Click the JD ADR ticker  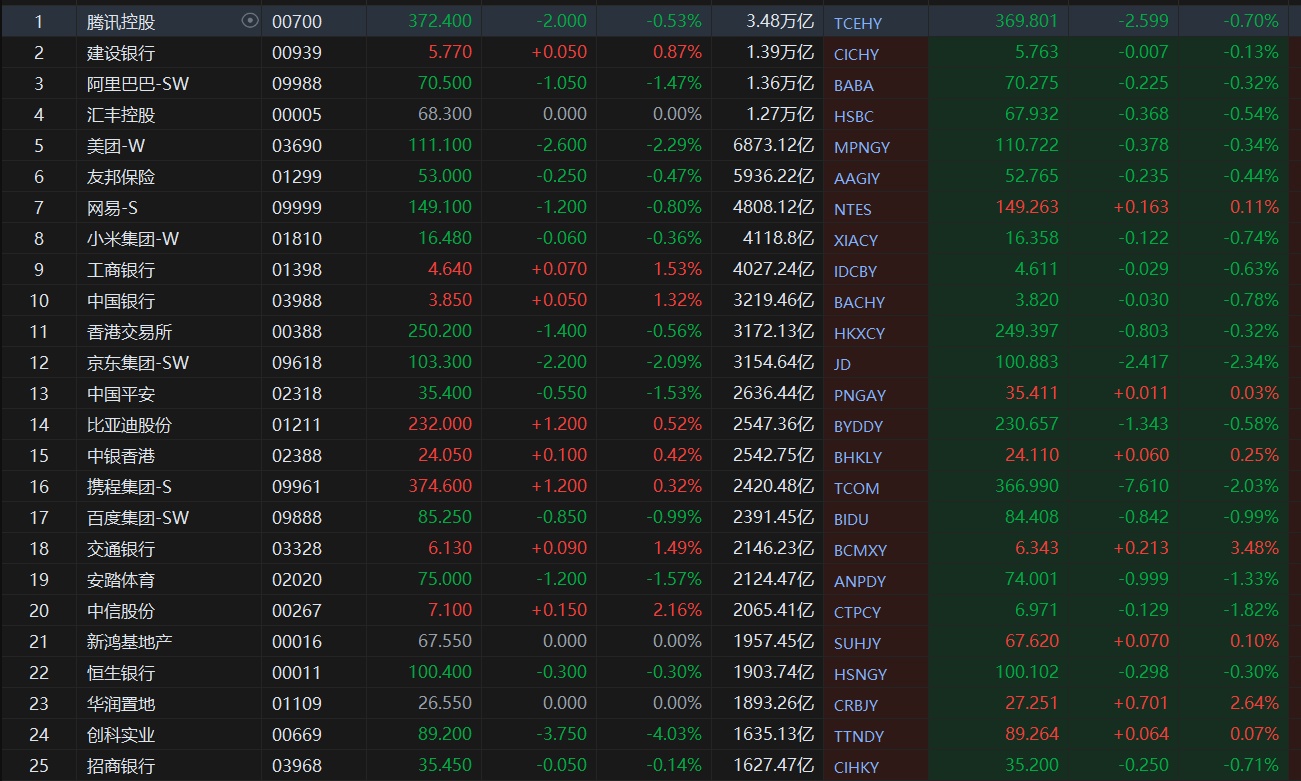843,364
